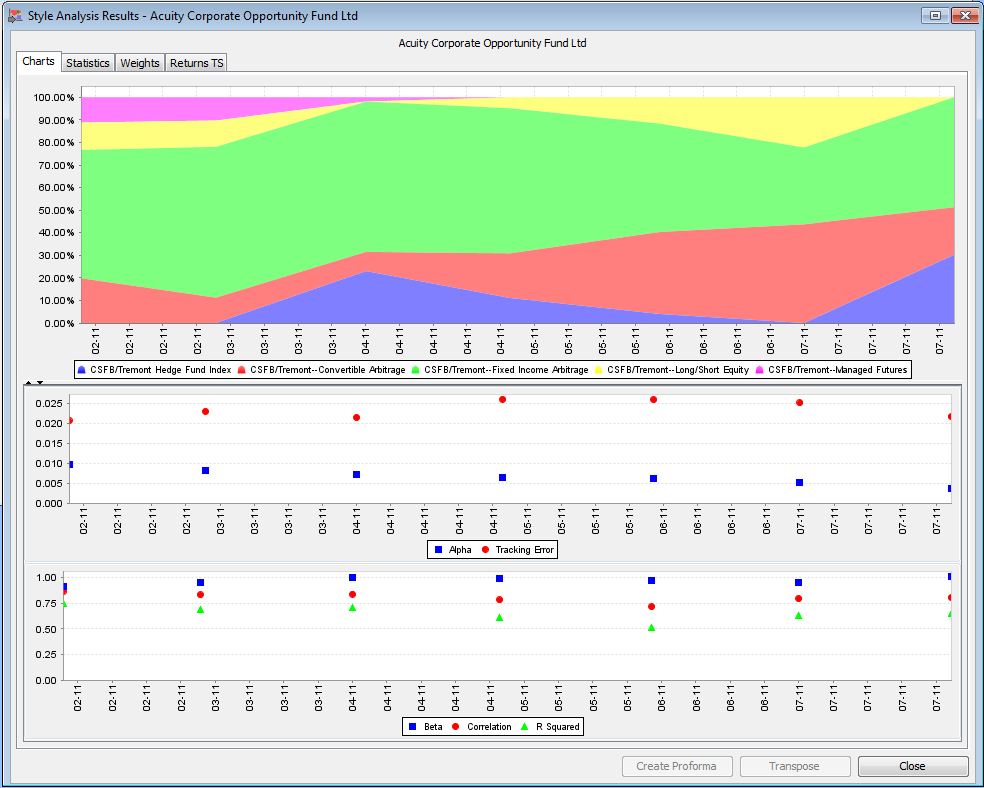984x788 pixels.
Task: Click the blue Hedge Fund Index legend marker
Action: coord(82,370)
